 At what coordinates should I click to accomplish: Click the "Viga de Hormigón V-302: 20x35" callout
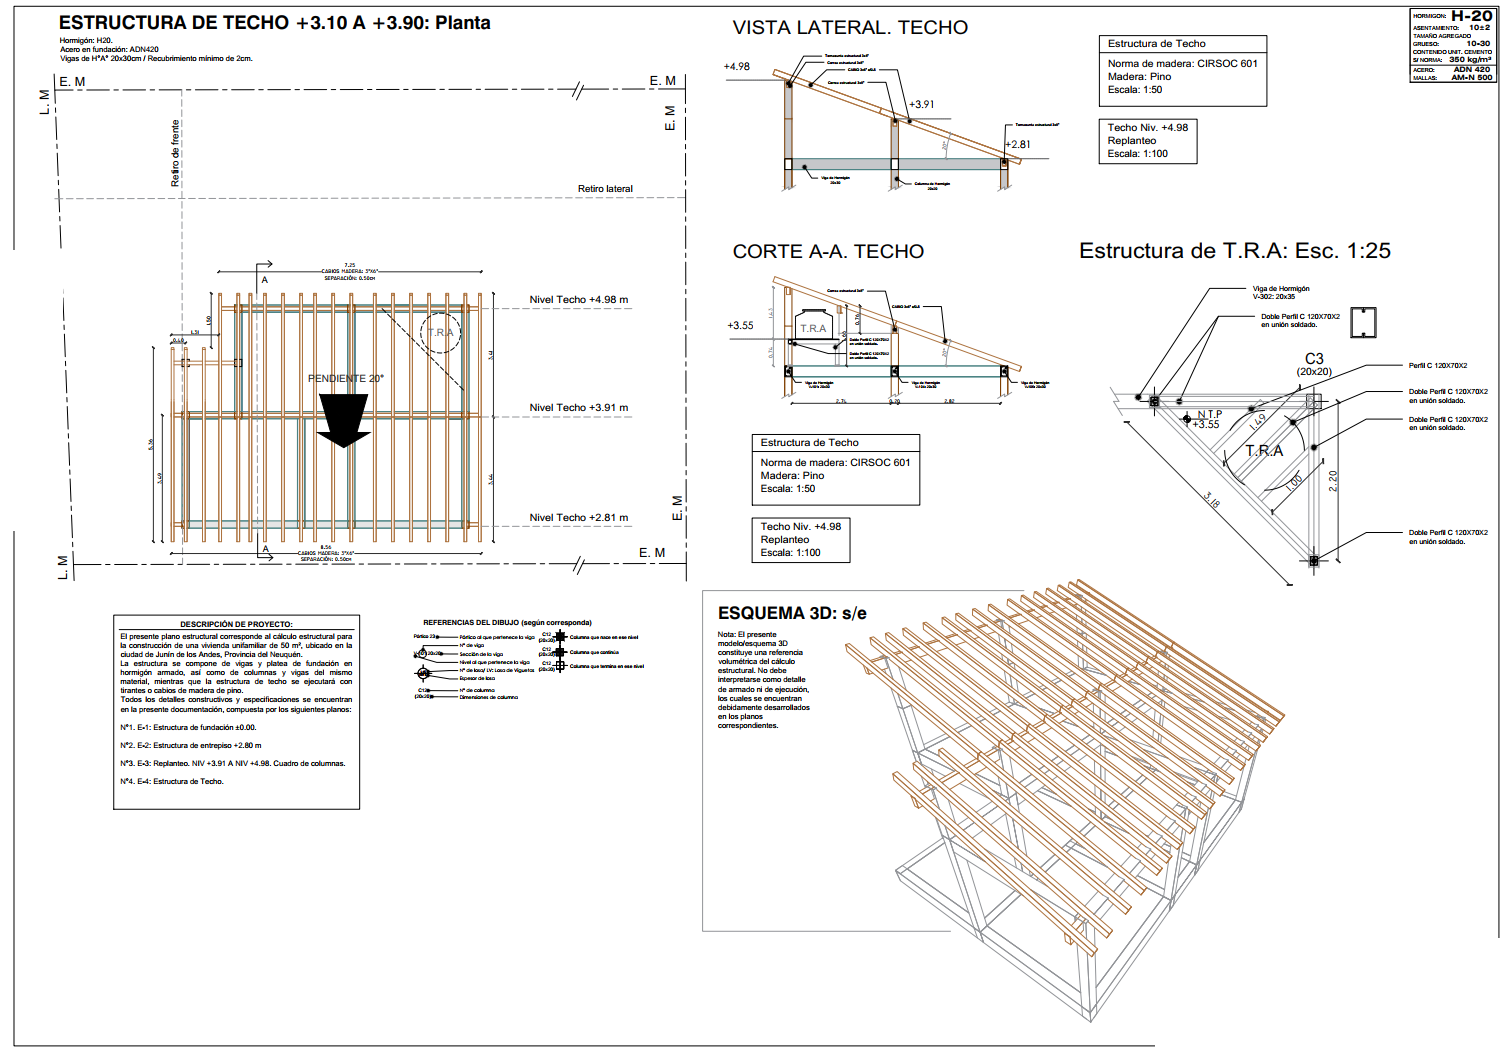pyautogui.click(x=1281, y=293)
